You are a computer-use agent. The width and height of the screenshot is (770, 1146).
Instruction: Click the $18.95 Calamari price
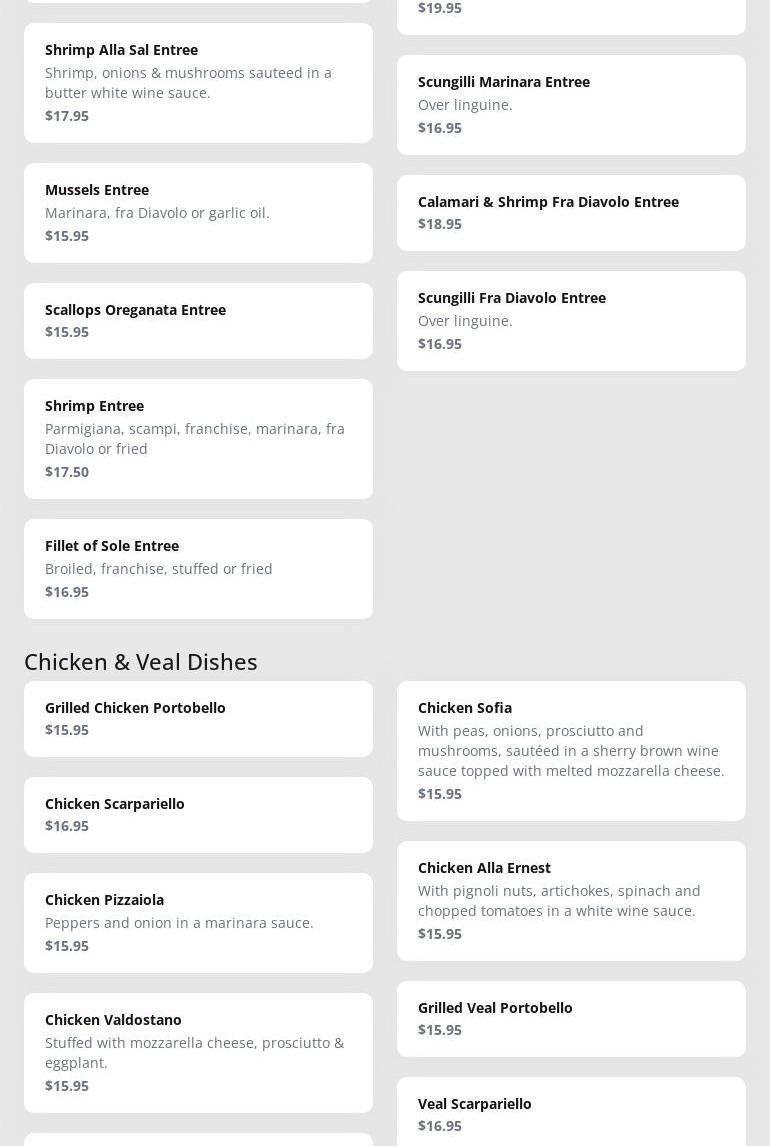click(x=440, y=224)
